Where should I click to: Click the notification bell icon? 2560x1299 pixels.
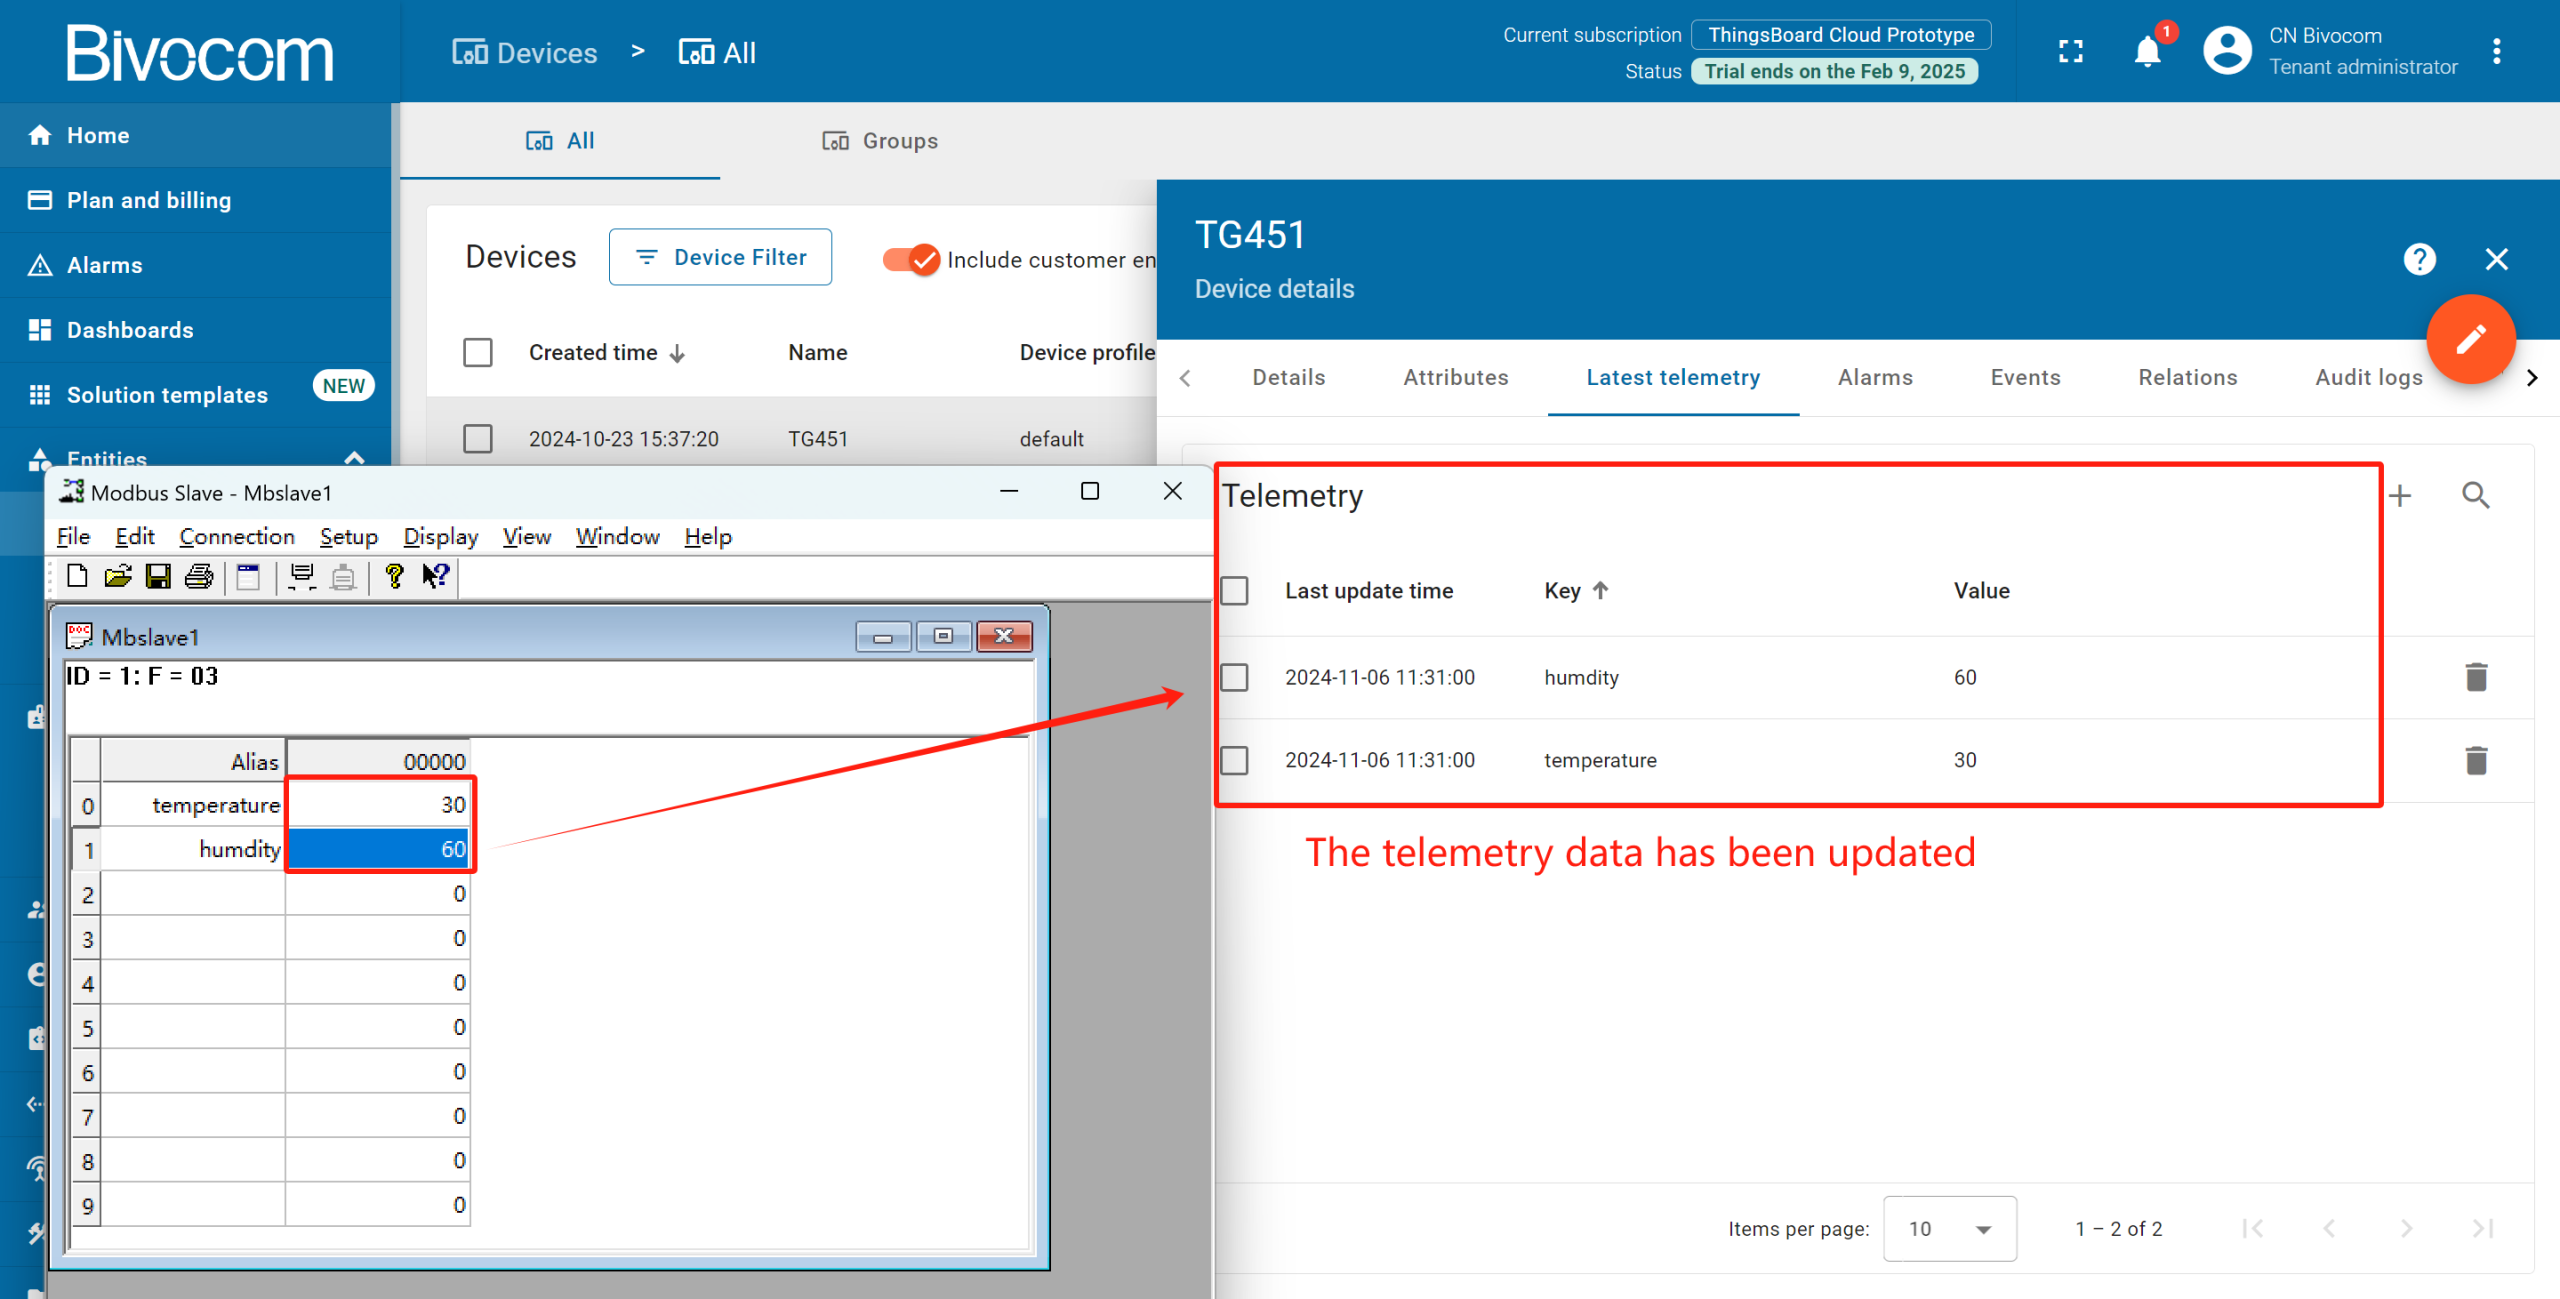[2146, 52]
